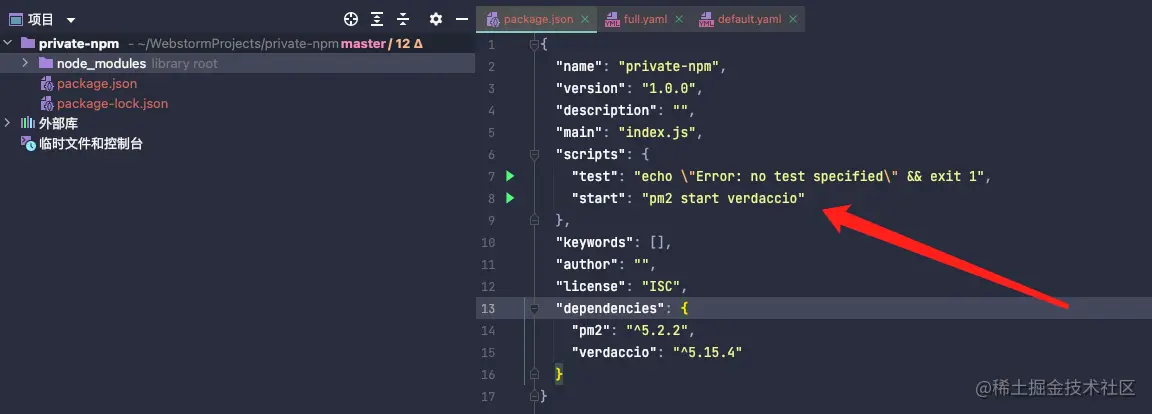Viewport: 1152px width, 414px height.
Task: Open package-lock.json in project tree
Action: coord(112,104)
